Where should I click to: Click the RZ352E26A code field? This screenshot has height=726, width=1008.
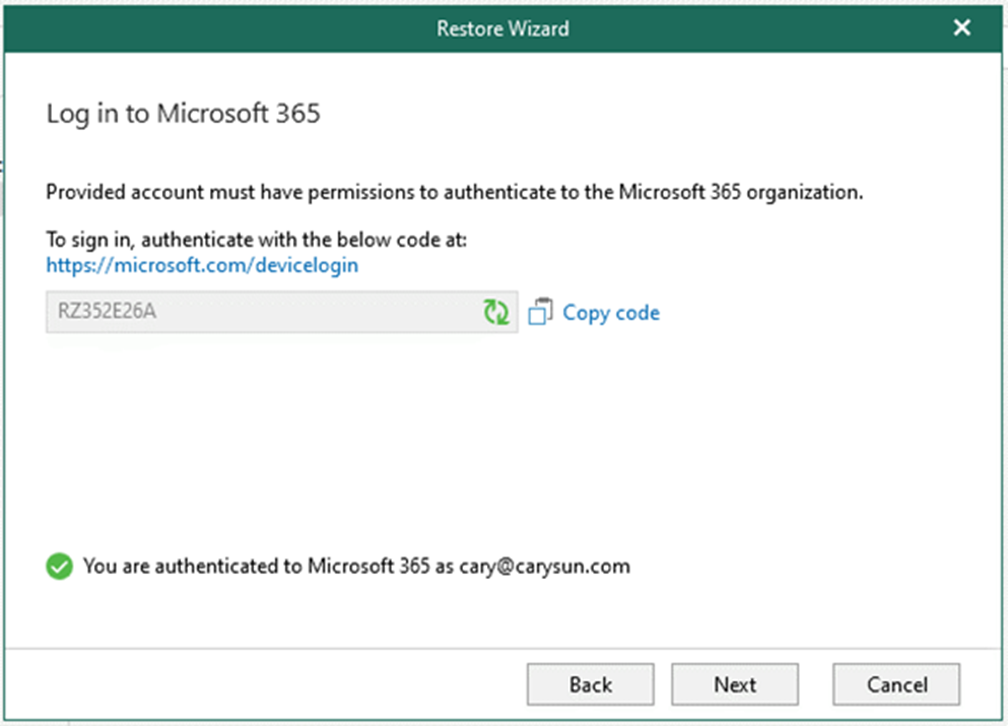[282, 312]
